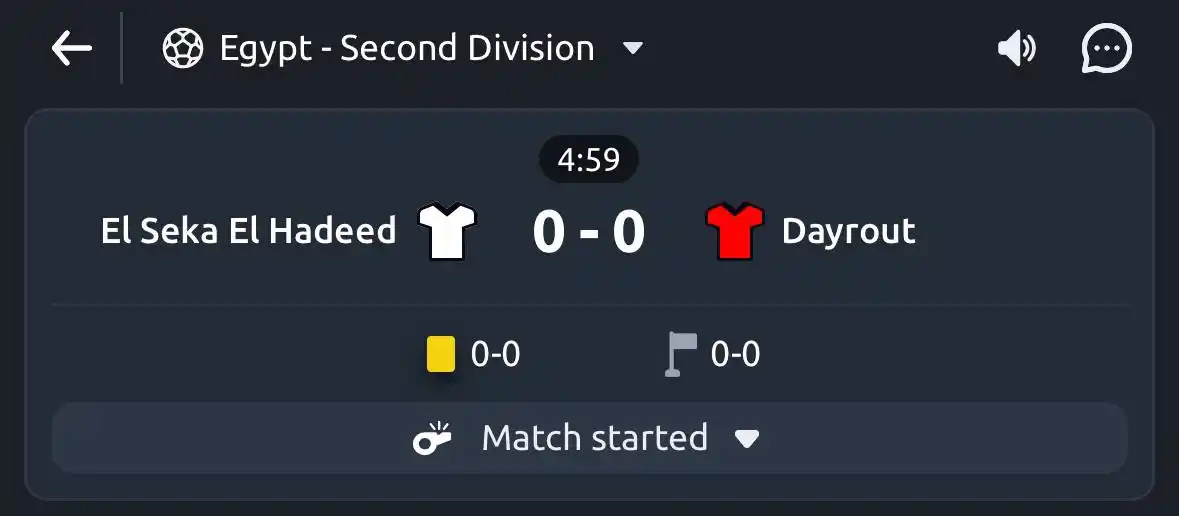
Task: Select the Egypt - Second Division league title
Action: pos(407,49)
